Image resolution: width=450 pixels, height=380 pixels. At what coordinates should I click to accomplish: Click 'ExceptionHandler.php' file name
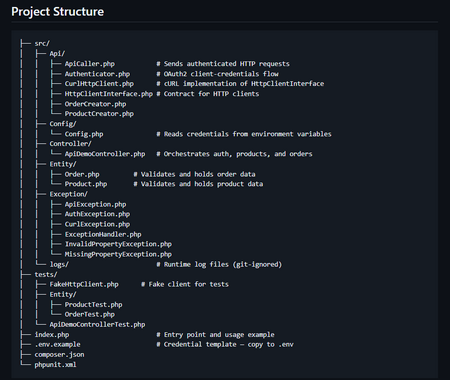pyautogui.click(x=103, y=234)
